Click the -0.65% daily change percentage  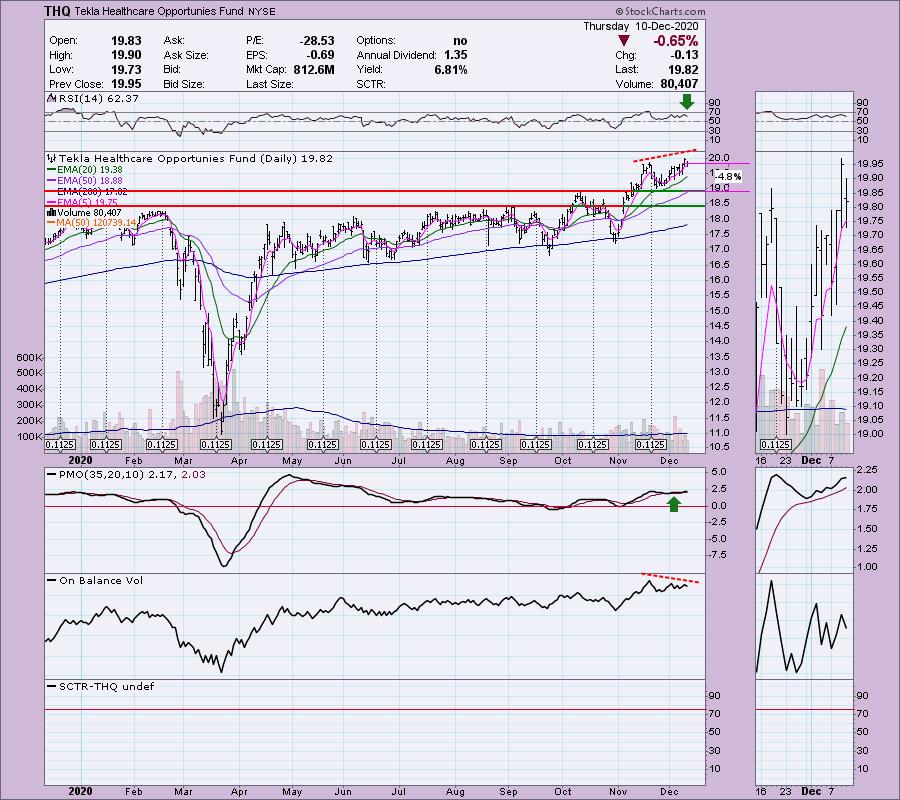click(676, 41)
